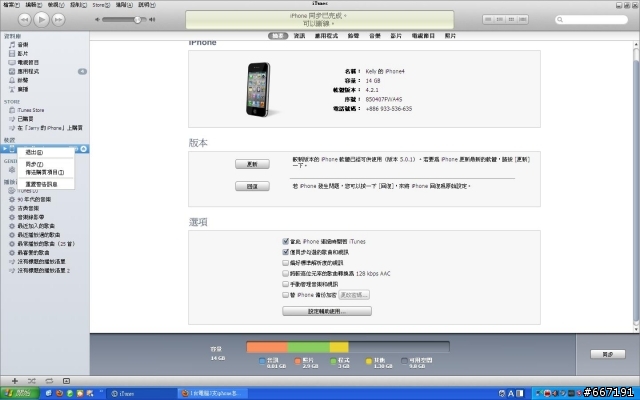640x400 pixels.
Task: Click the 更新 button
Action: click(252, 164)
